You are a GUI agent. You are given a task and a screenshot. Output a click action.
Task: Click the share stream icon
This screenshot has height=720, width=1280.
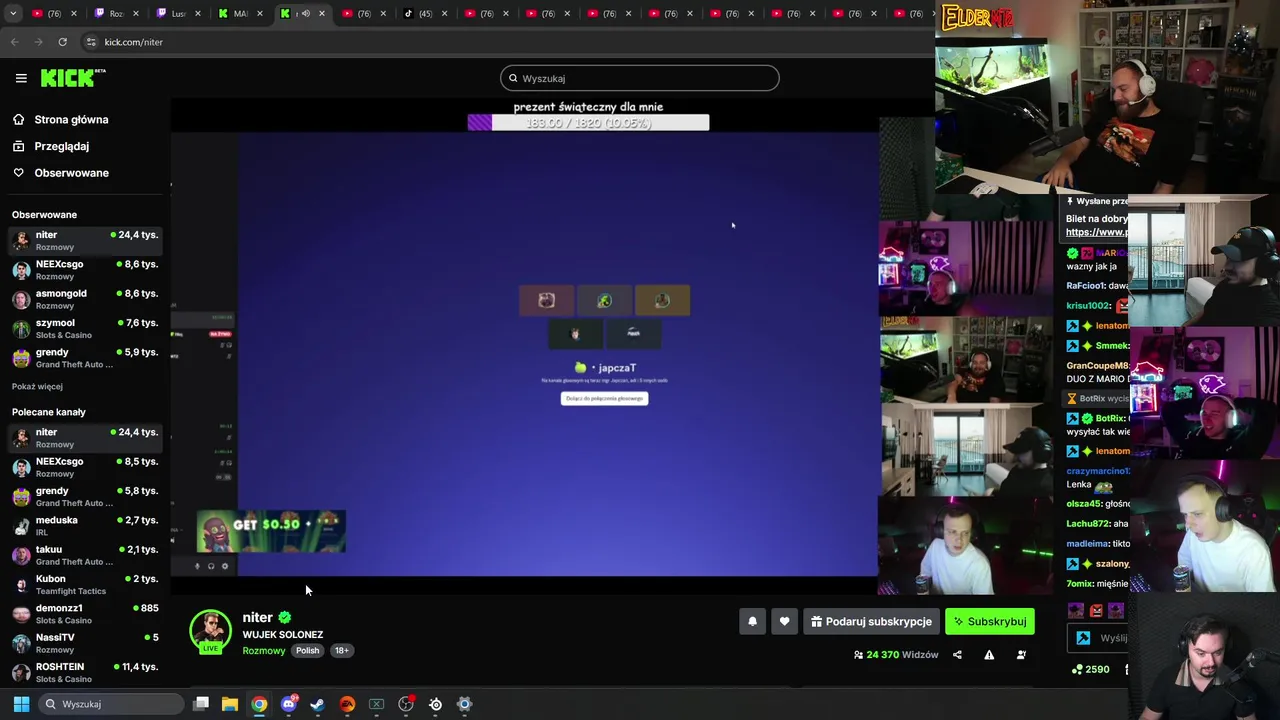957,655
